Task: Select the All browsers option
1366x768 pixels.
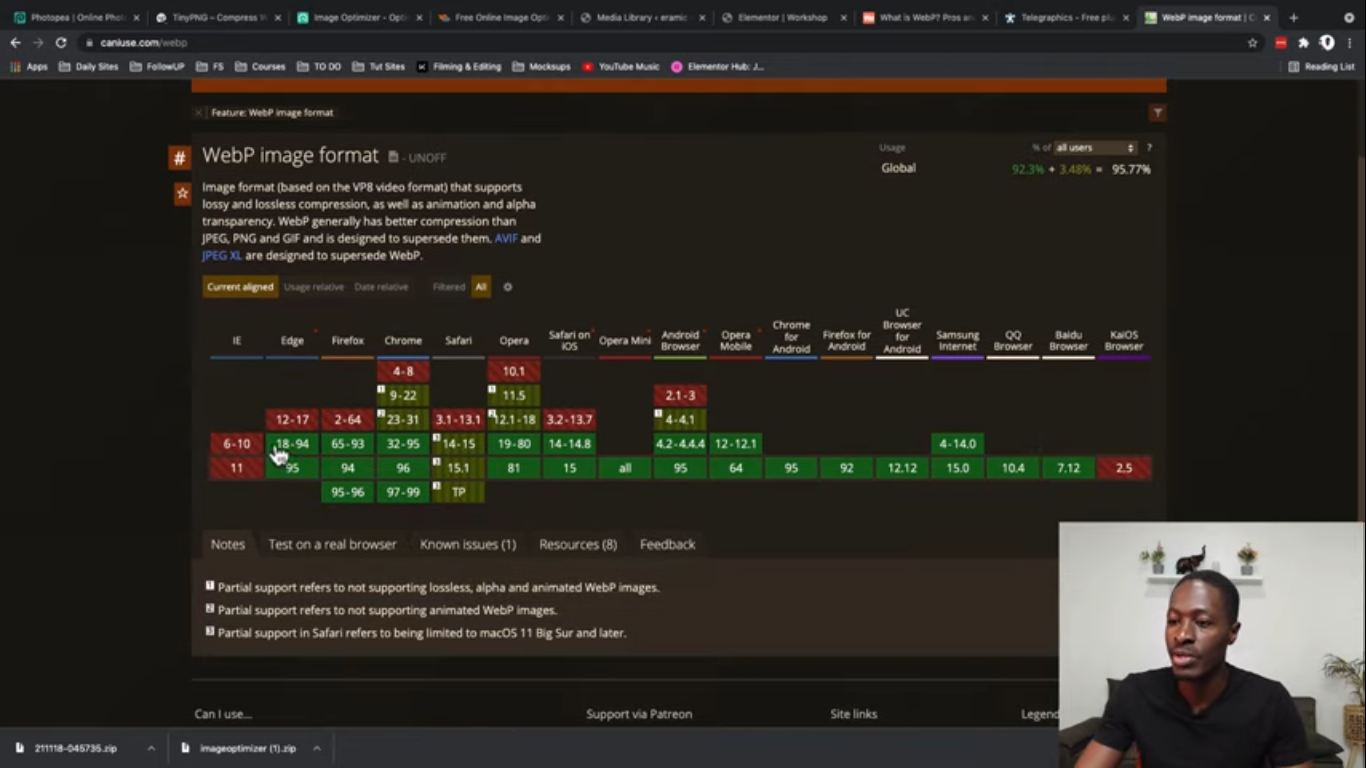Action: [x=481, y=287]
